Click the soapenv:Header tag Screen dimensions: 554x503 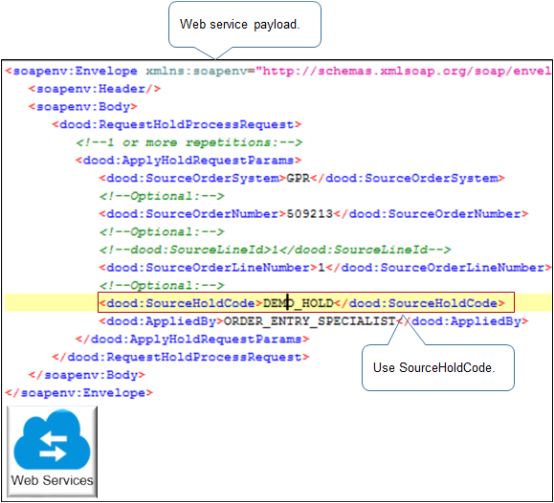[x=94, y=89]
